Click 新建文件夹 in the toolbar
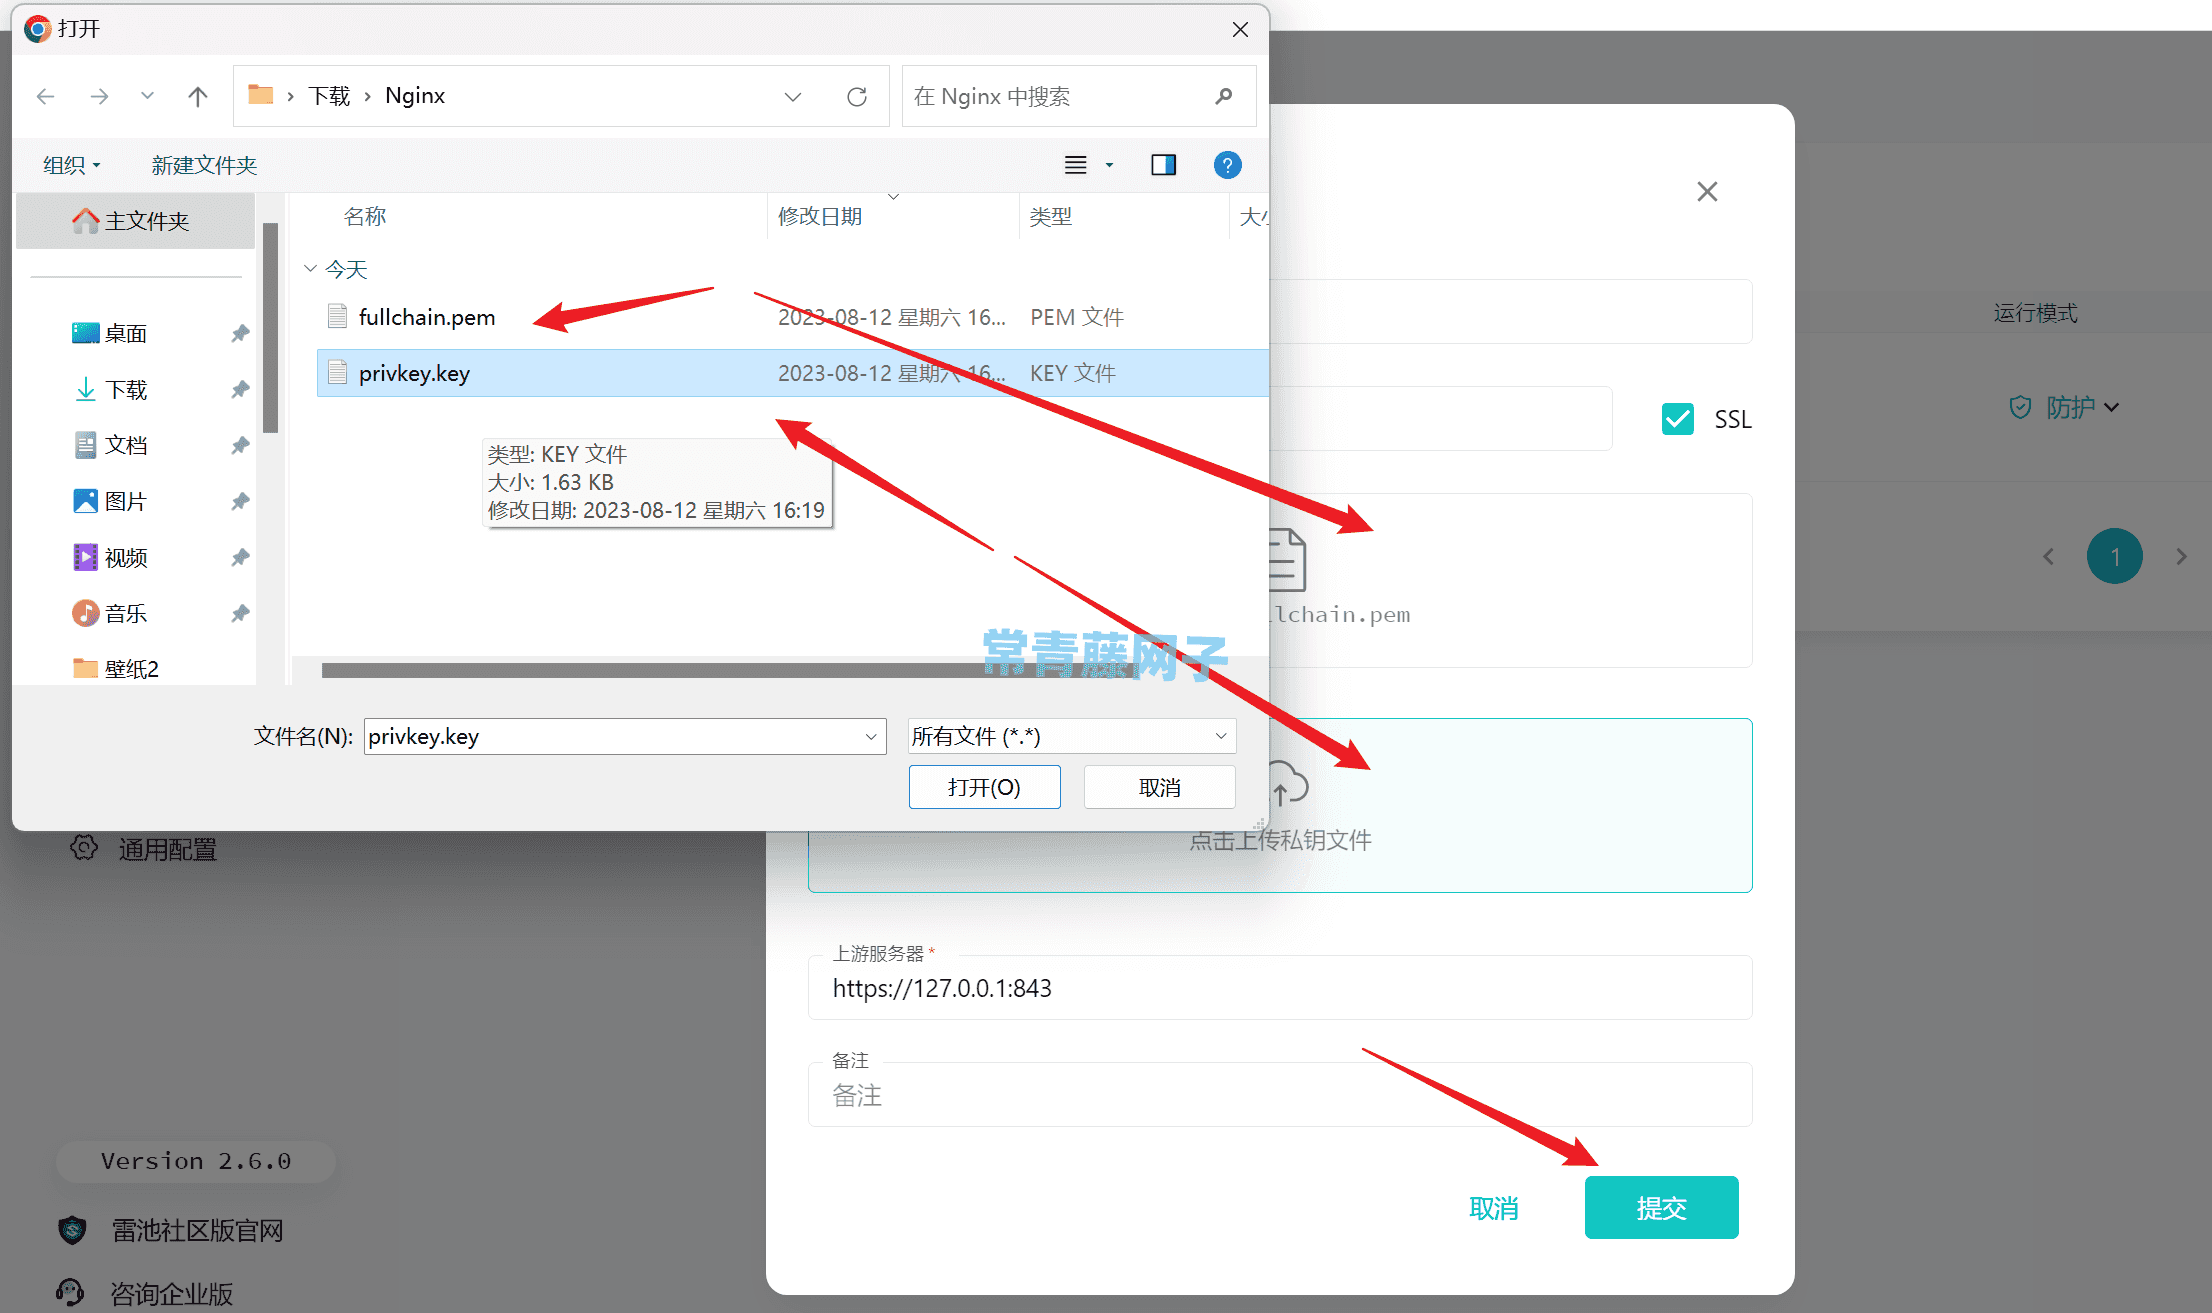2212x1313 pixels. [x=204, y=165]
